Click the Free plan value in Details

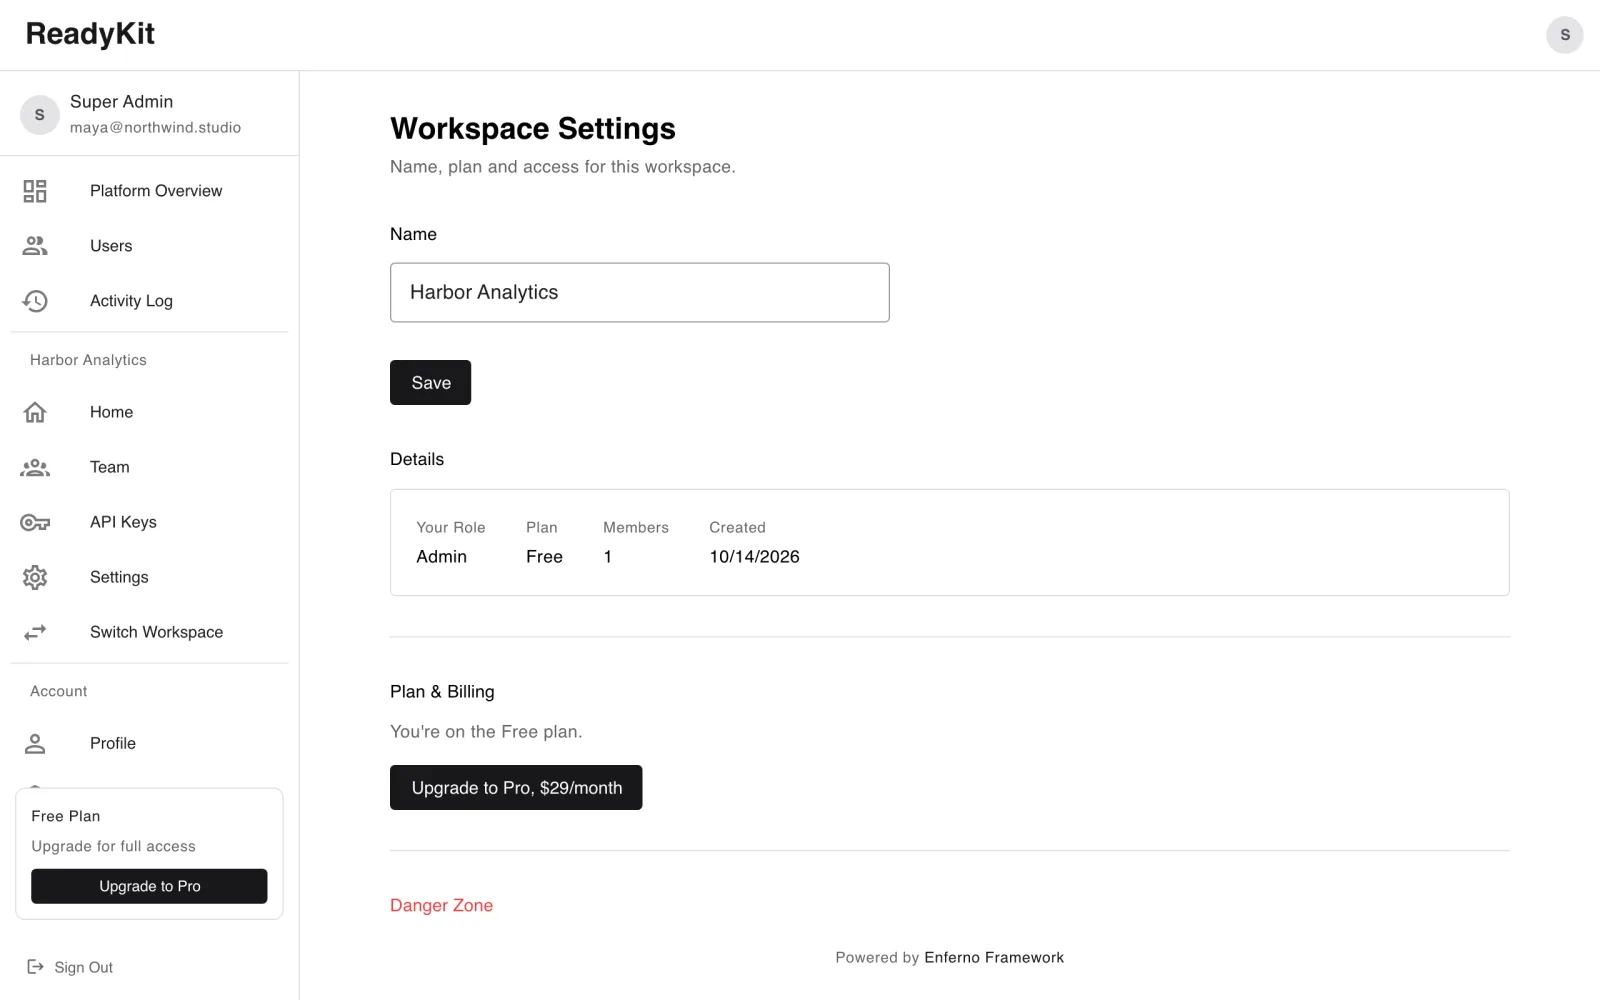[544, 557]
